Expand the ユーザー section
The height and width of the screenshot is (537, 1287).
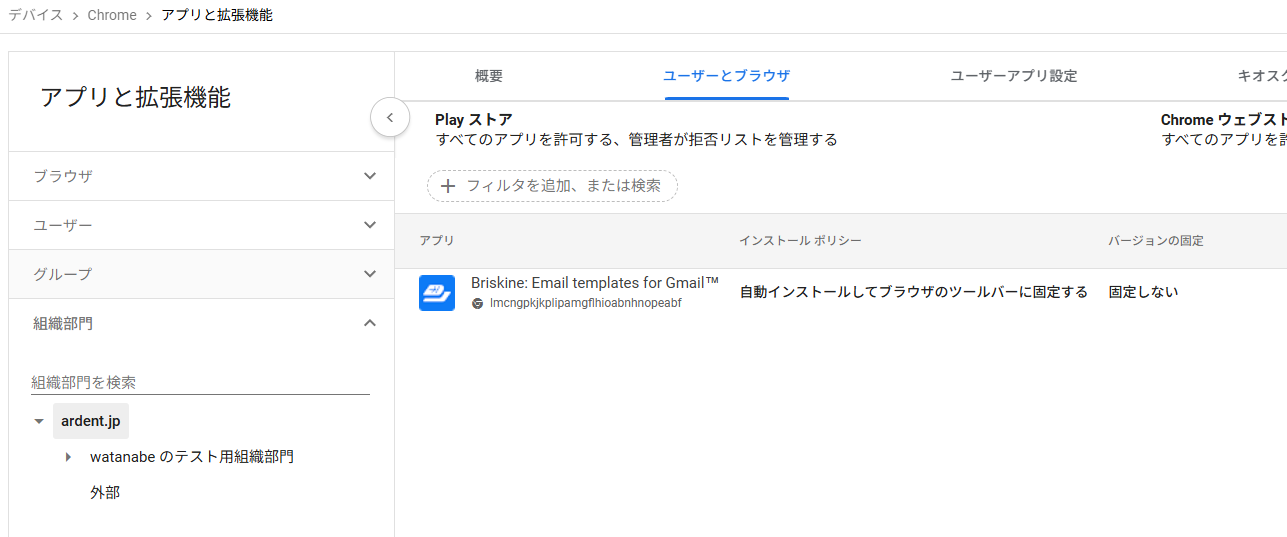(x=370, y=225)
